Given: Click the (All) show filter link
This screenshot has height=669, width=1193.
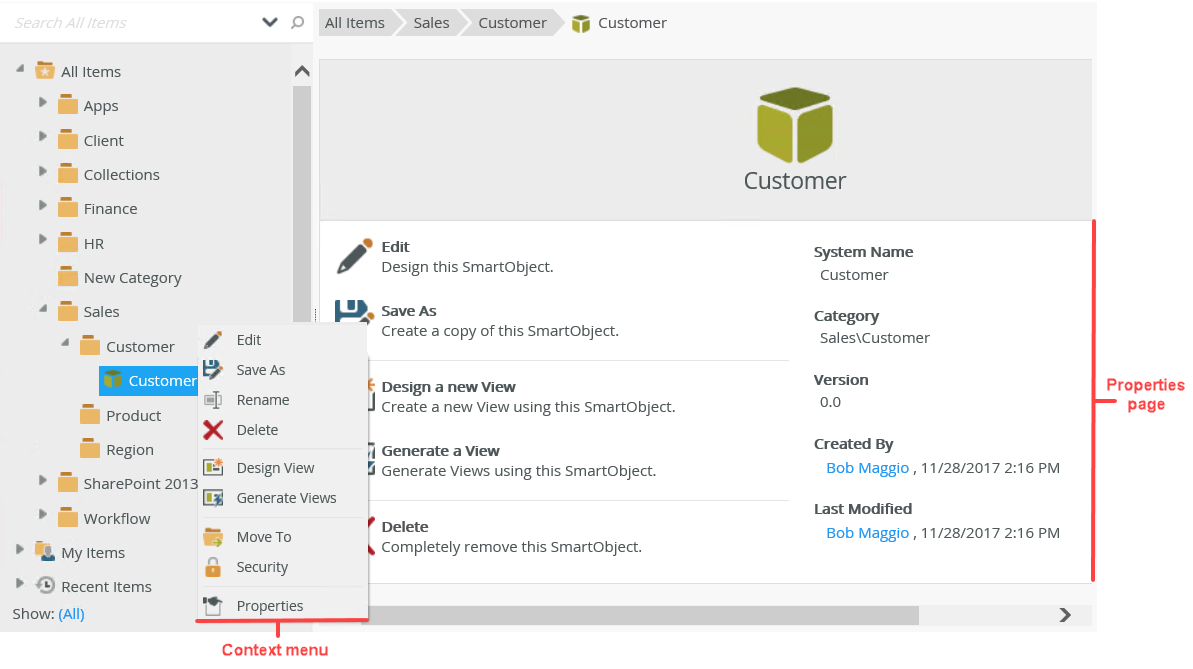Looking at the screenshot, I should (x=71, y=614).
